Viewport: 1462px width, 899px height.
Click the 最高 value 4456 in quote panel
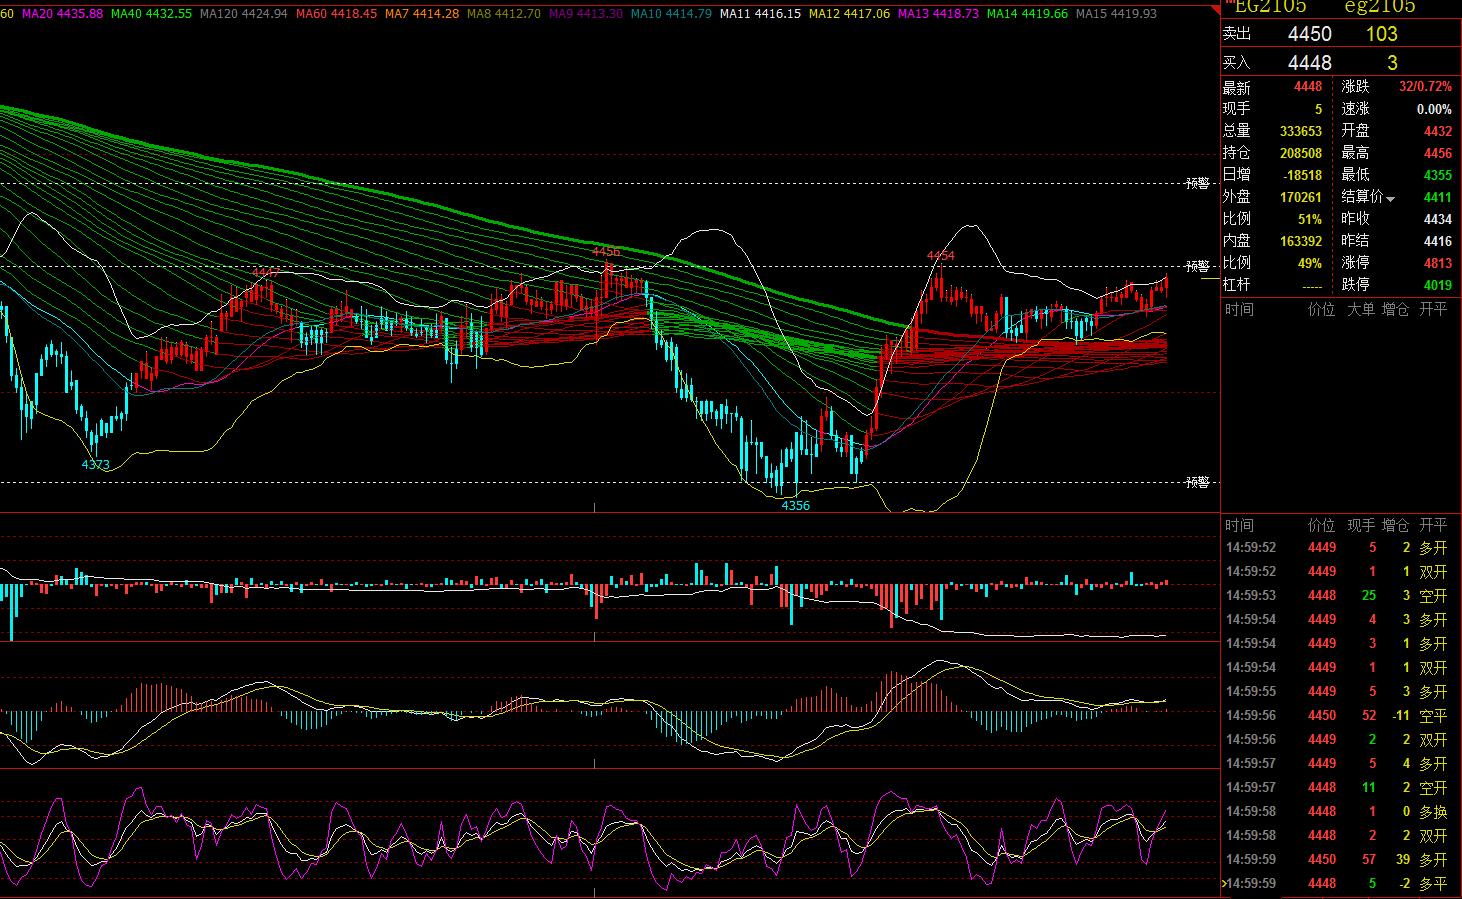tap(1437, 153)
